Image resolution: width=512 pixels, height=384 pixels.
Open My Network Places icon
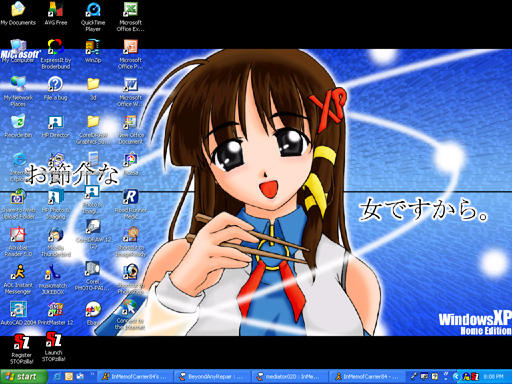18,84
